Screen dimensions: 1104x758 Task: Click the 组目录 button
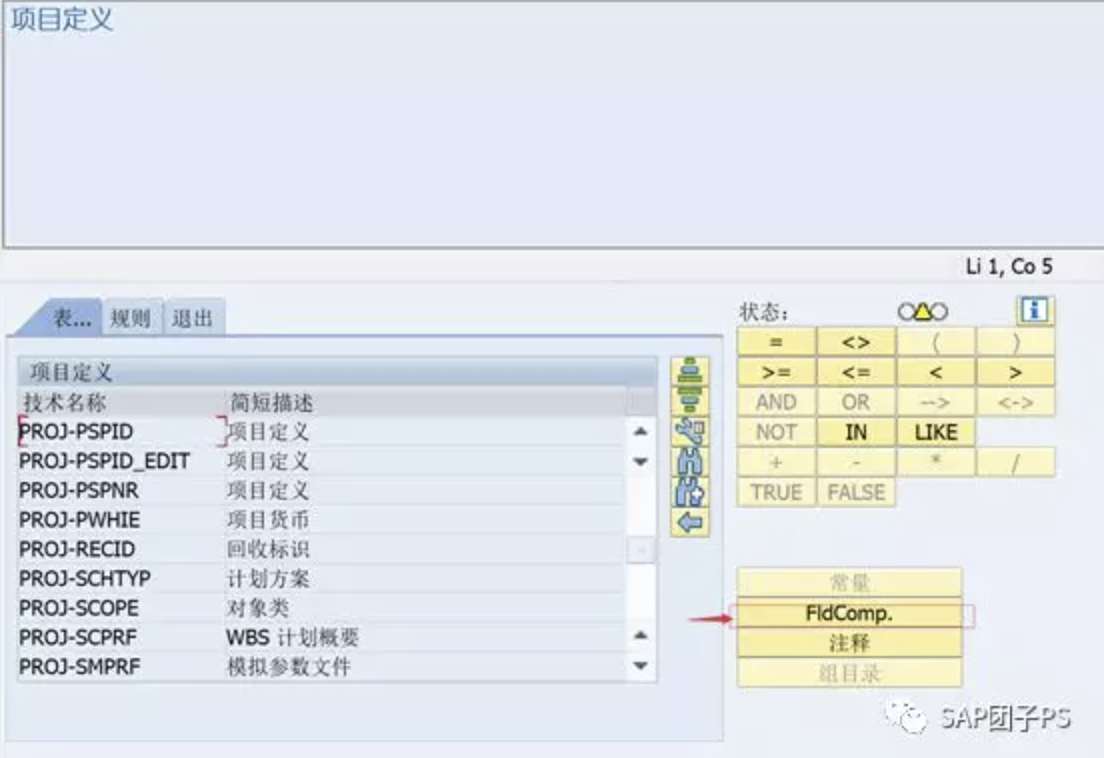[x=849, y=673]
